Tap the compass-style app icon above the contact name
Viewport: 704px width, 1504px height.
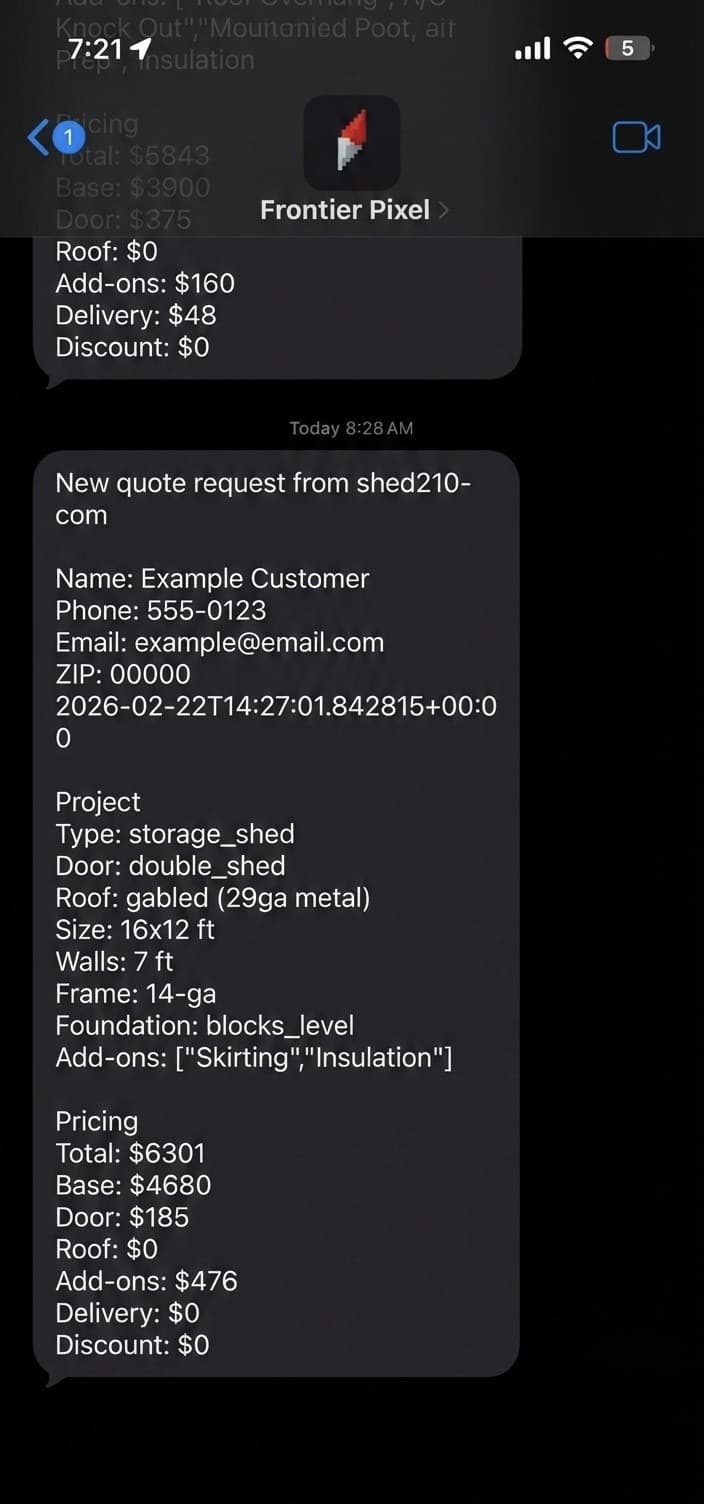tap(352, 143)
